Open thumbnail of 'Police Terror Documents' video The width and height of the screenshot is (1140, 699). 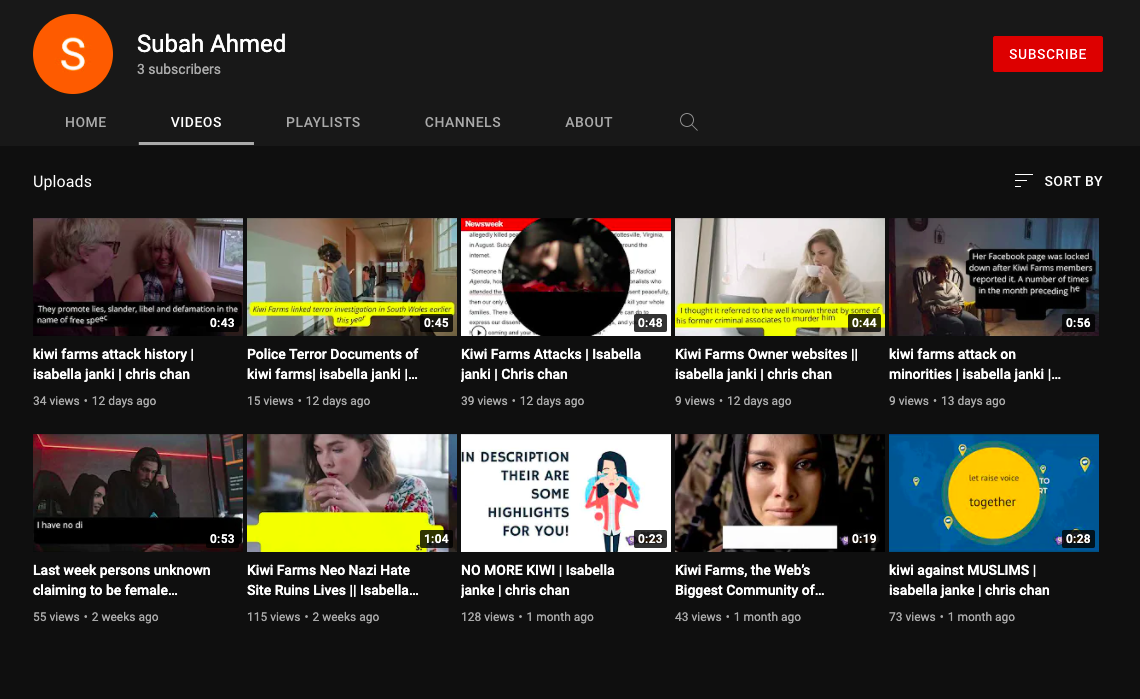click(352, 276)
